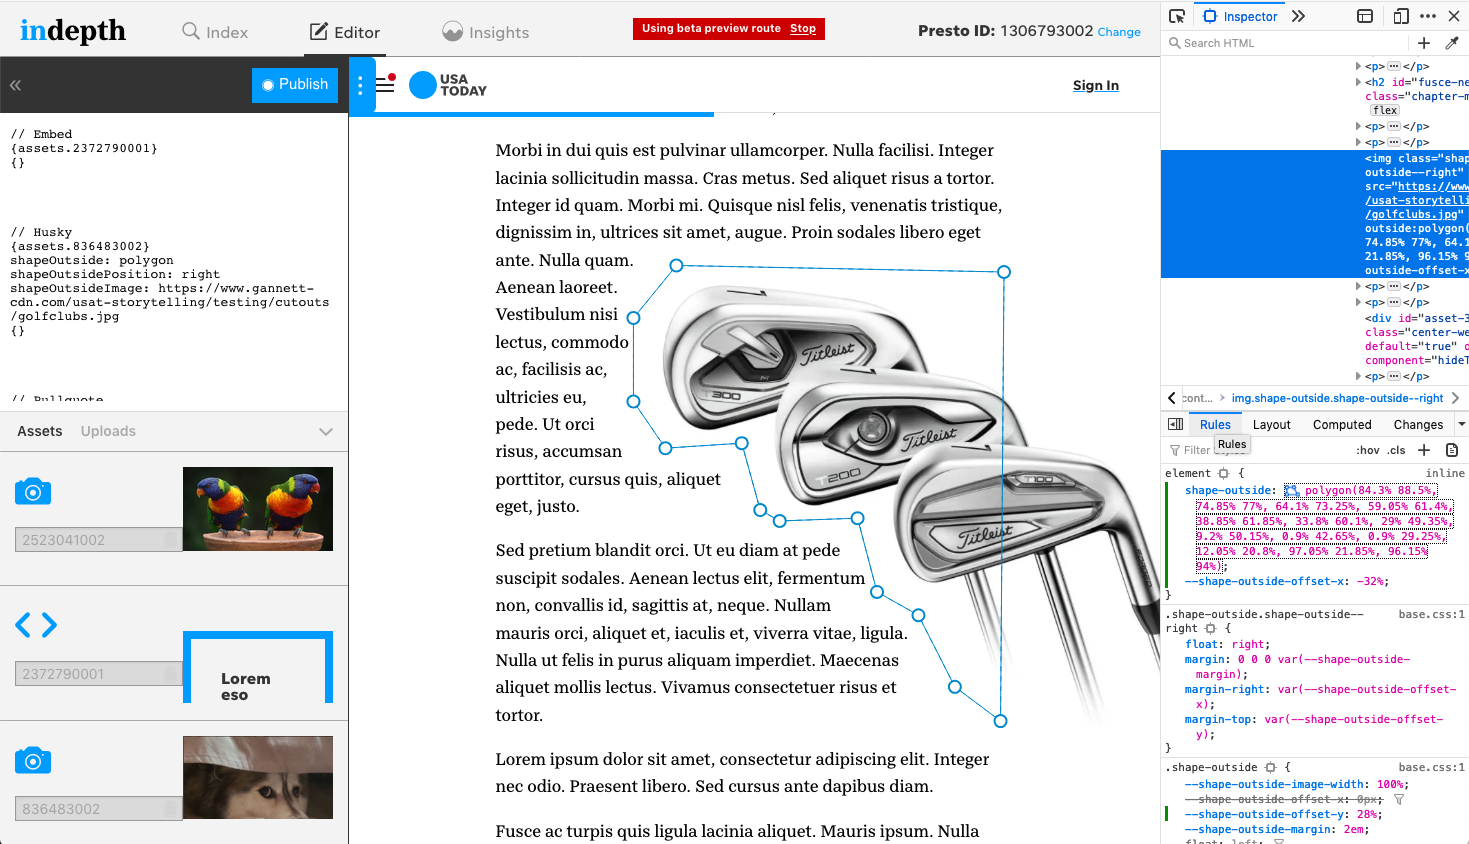This screenshot has height=844, width=1469.
Task: Open the hamburger menu beside USA TODAY logo
Action: 385,85
